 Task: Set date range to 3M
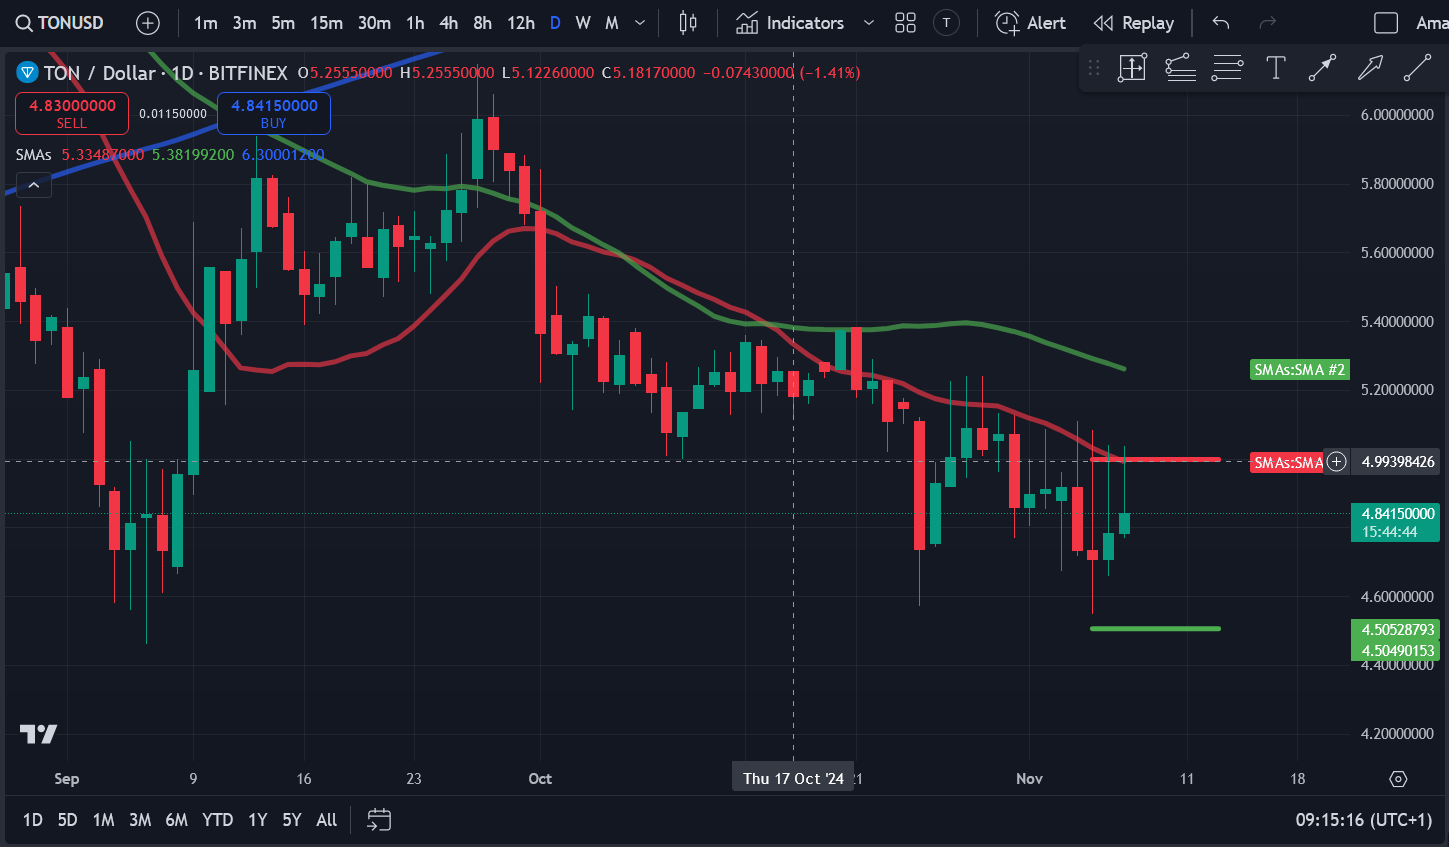[140, 820]
